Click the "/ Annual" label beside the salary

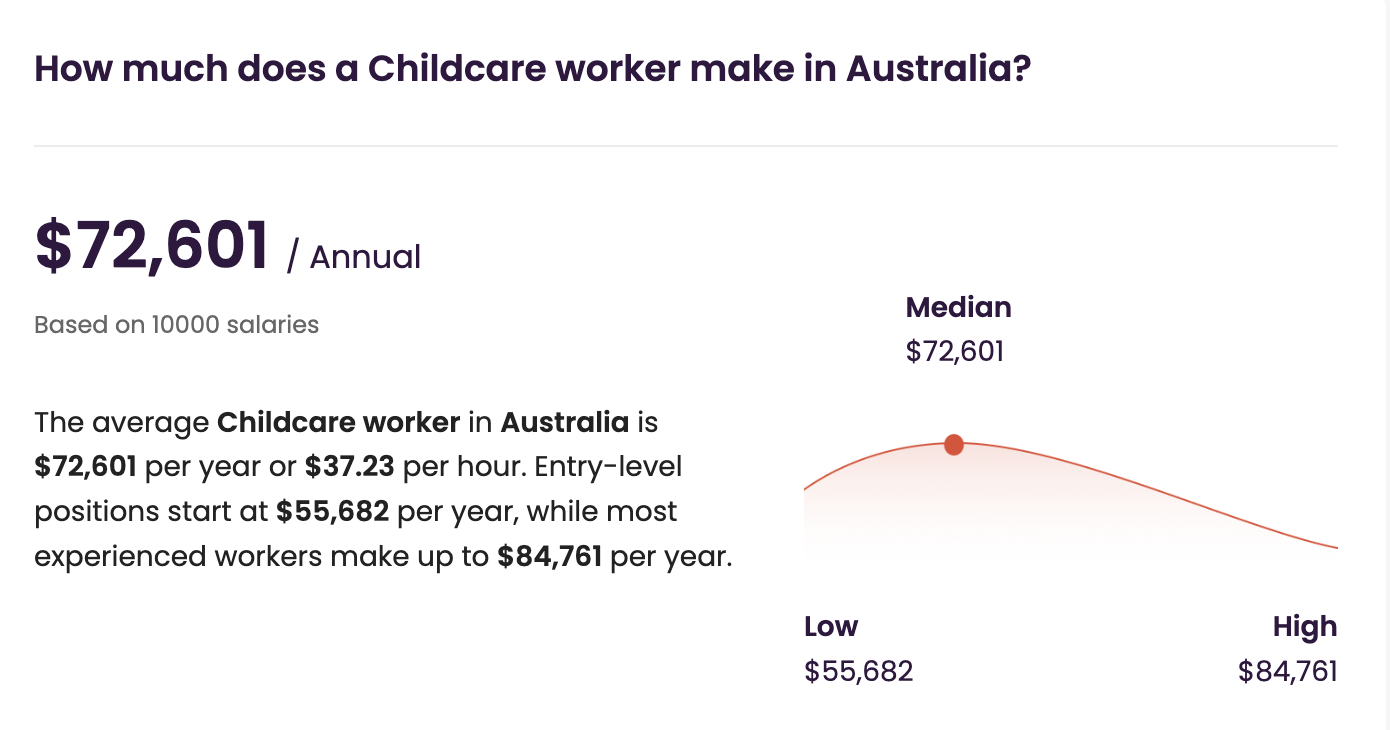coord(354,257)
